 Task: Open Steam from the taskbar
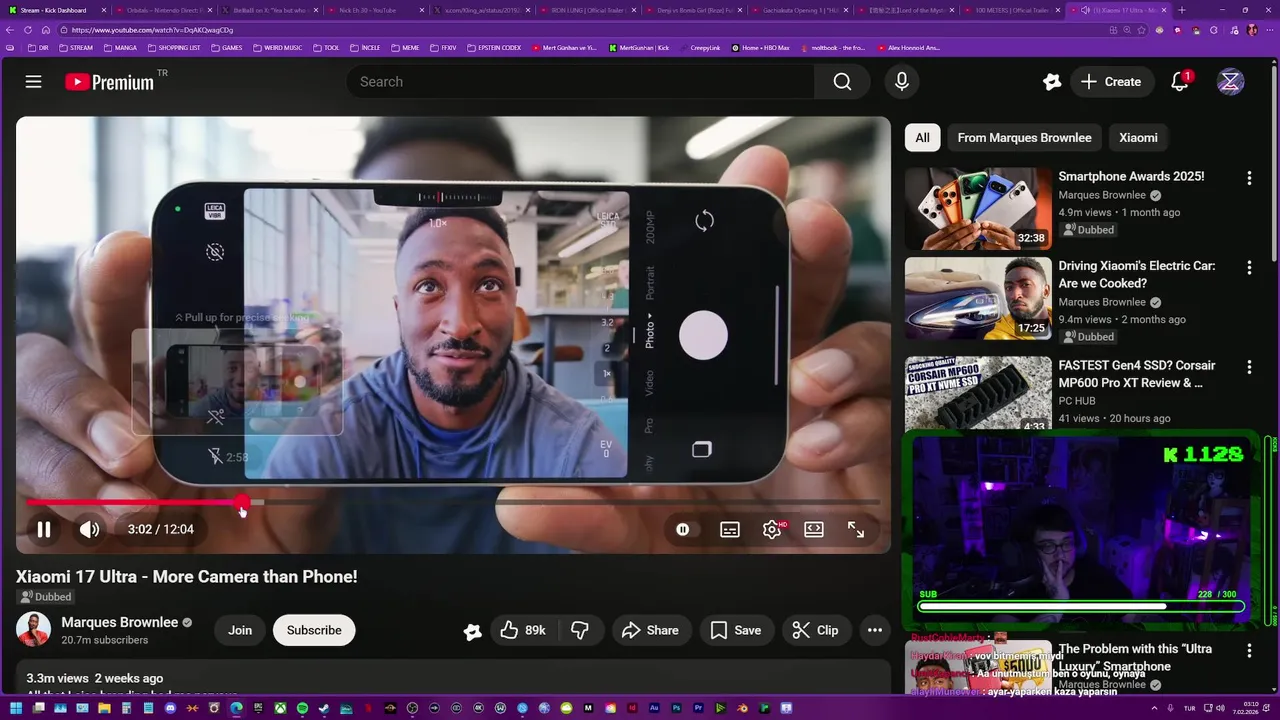pos(324,709)
